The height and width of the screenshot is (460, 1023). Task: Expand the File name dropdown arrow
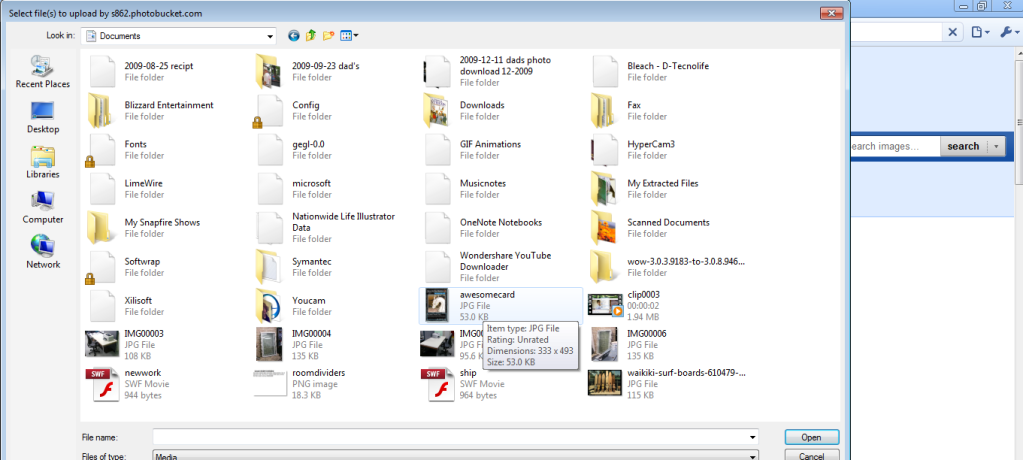752,437
